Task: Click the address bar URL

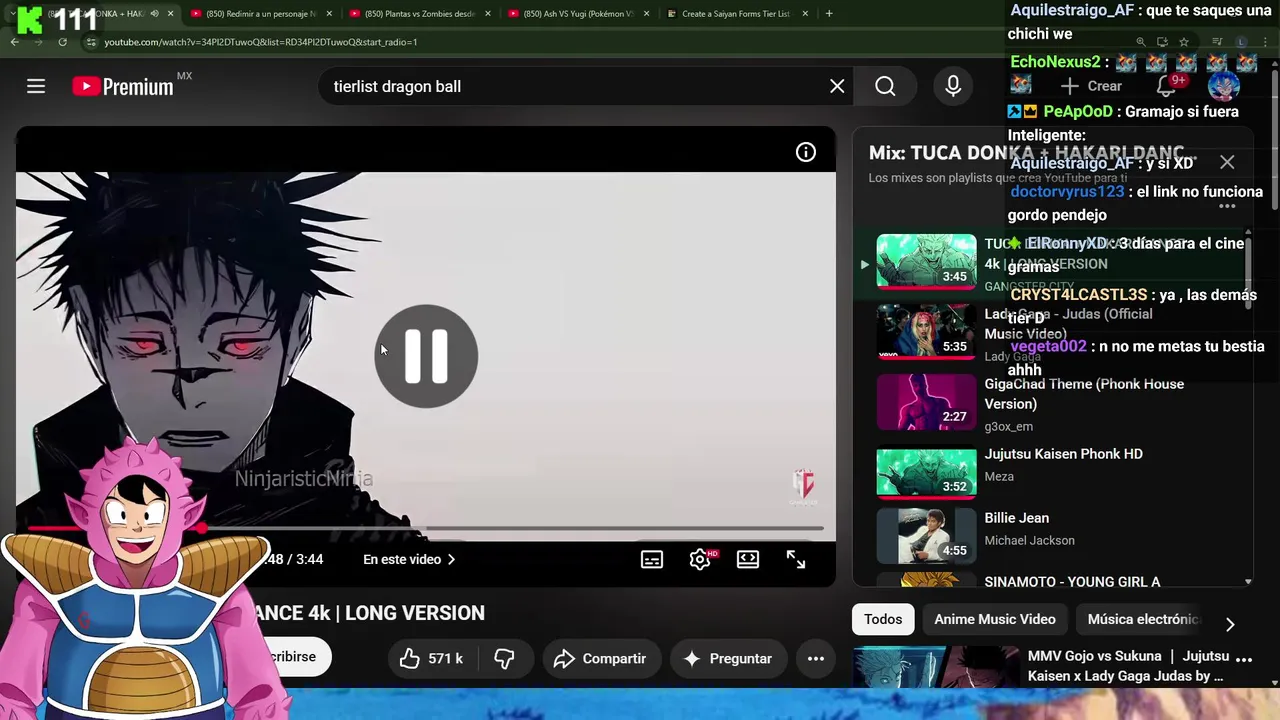Action: 261,42
